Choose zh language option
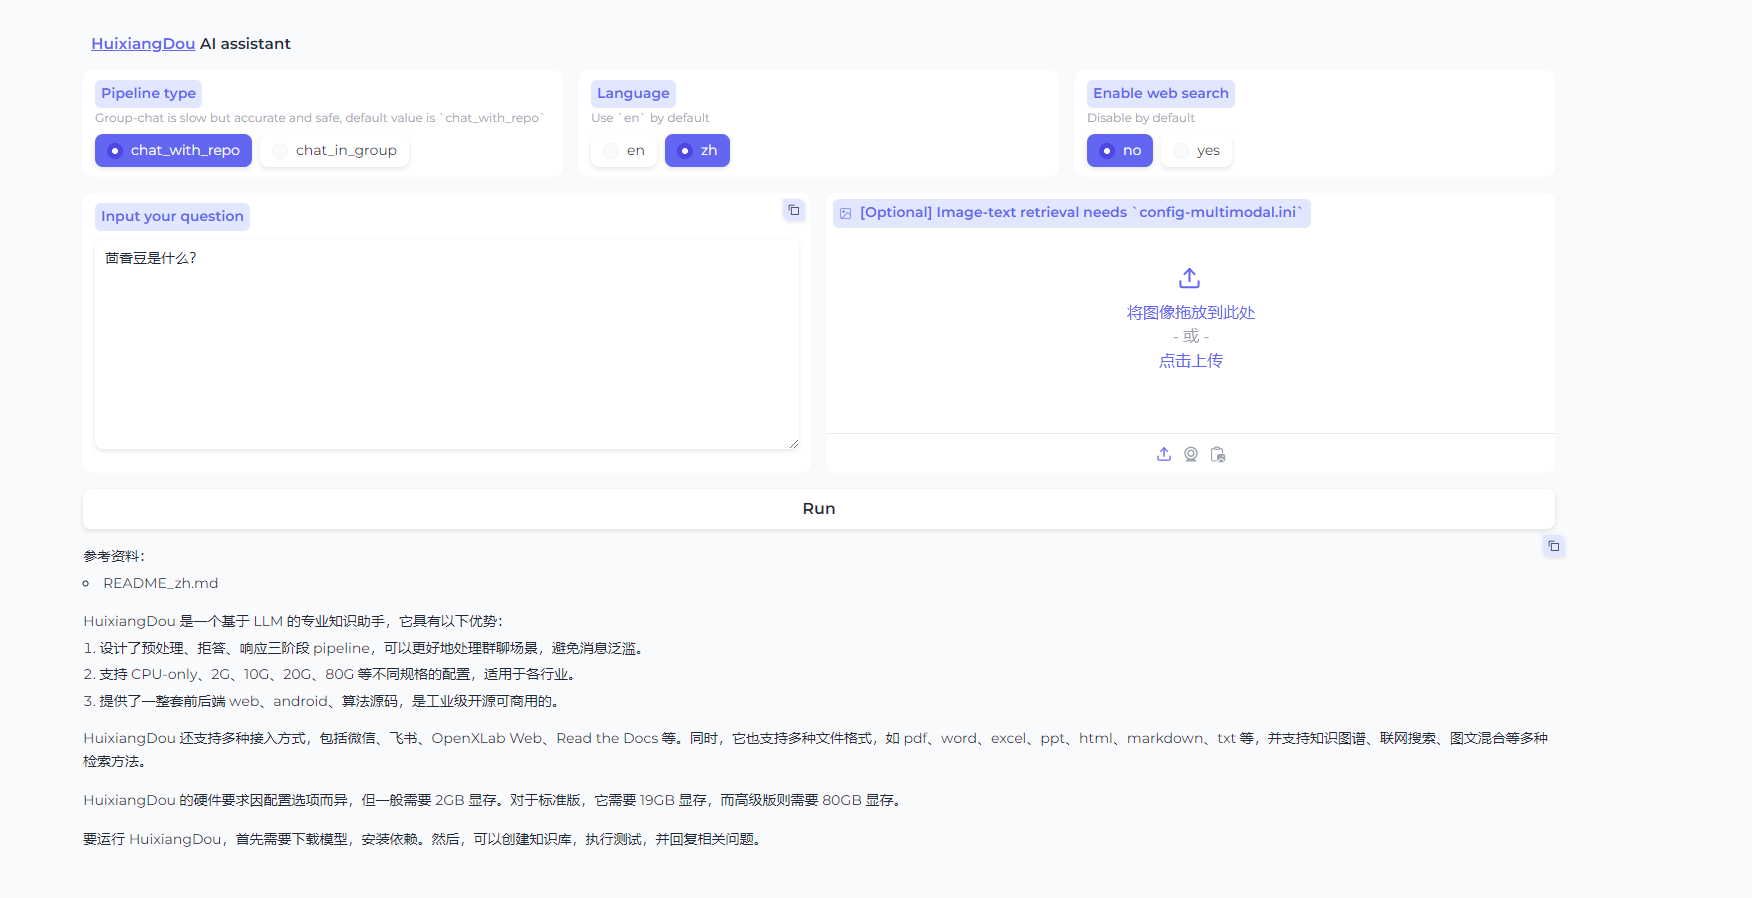Image resolution: width=1752 pixels, height=898 pixels. point(697,150)
